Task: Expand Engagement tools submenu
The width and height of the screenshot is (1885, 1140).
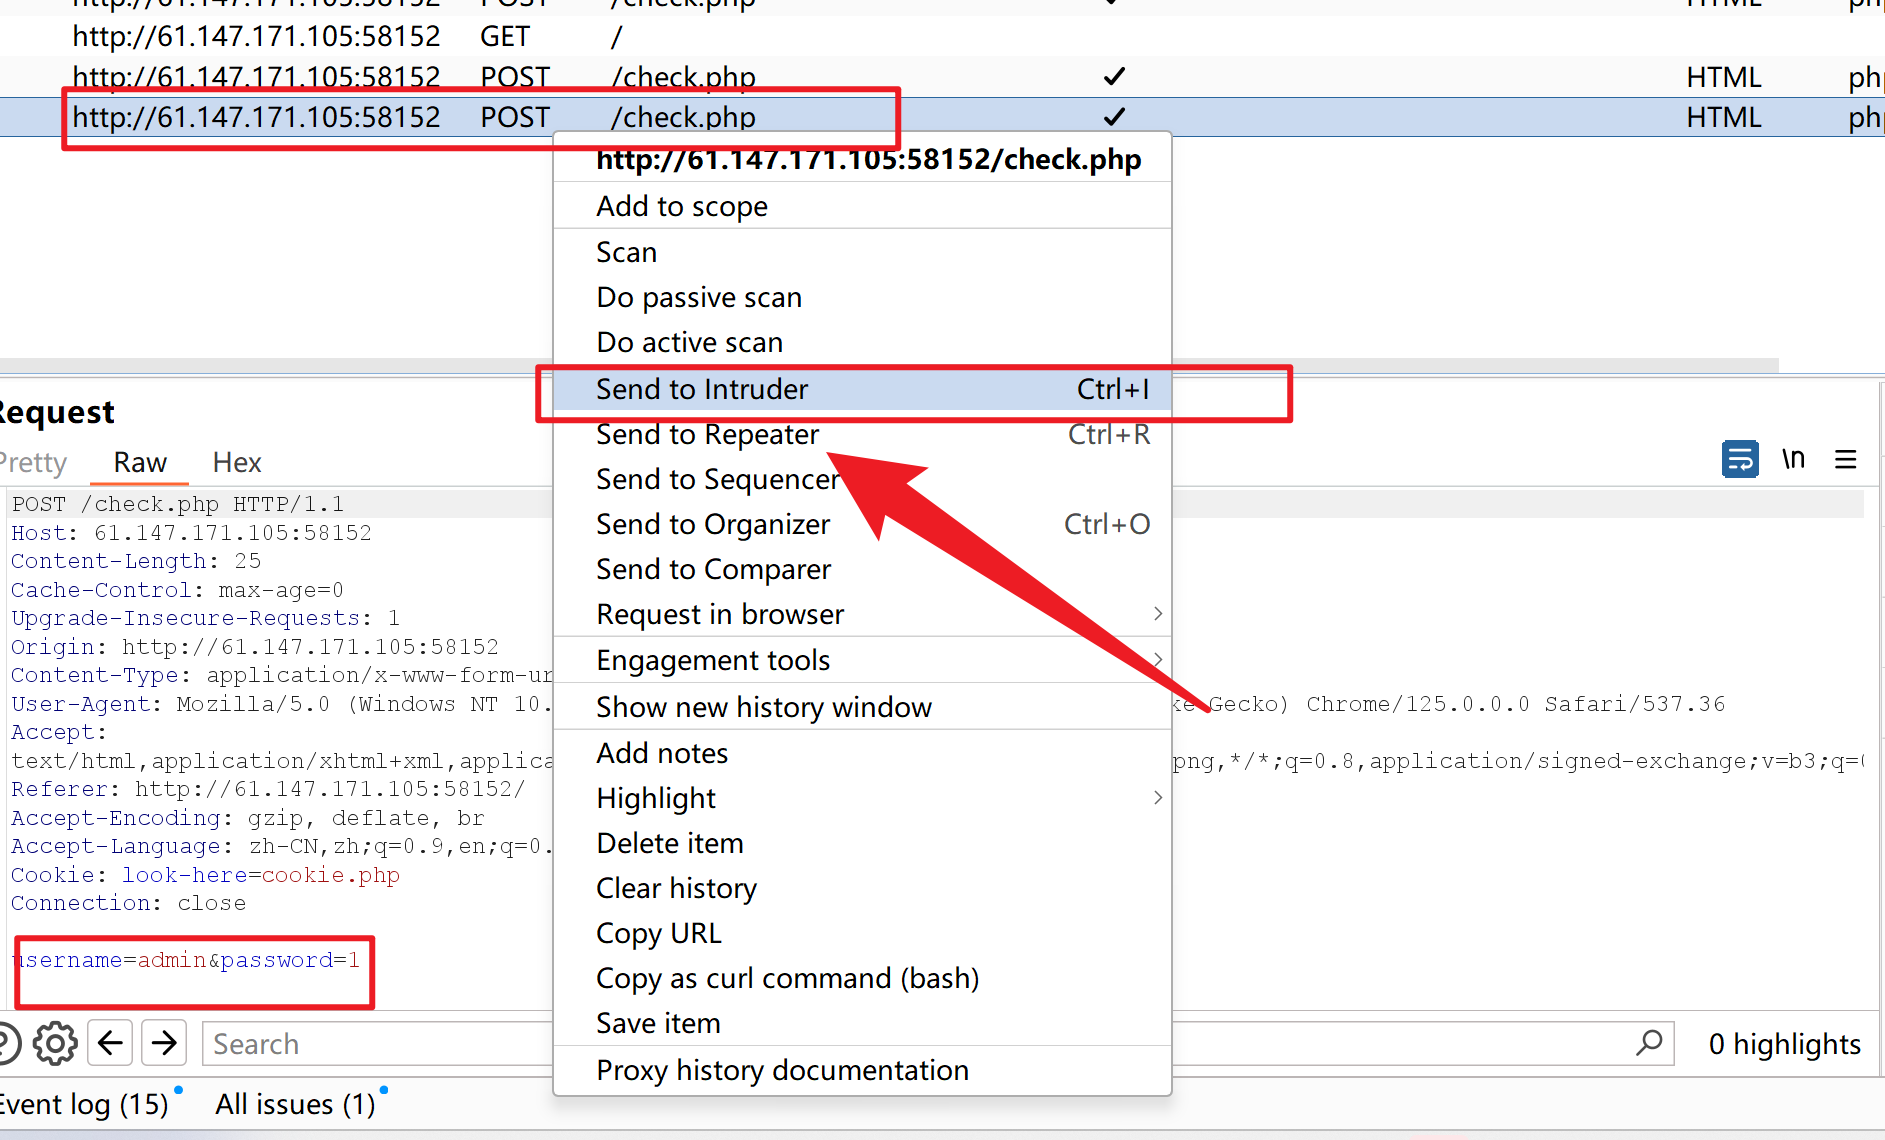Action: click(862, 660)
